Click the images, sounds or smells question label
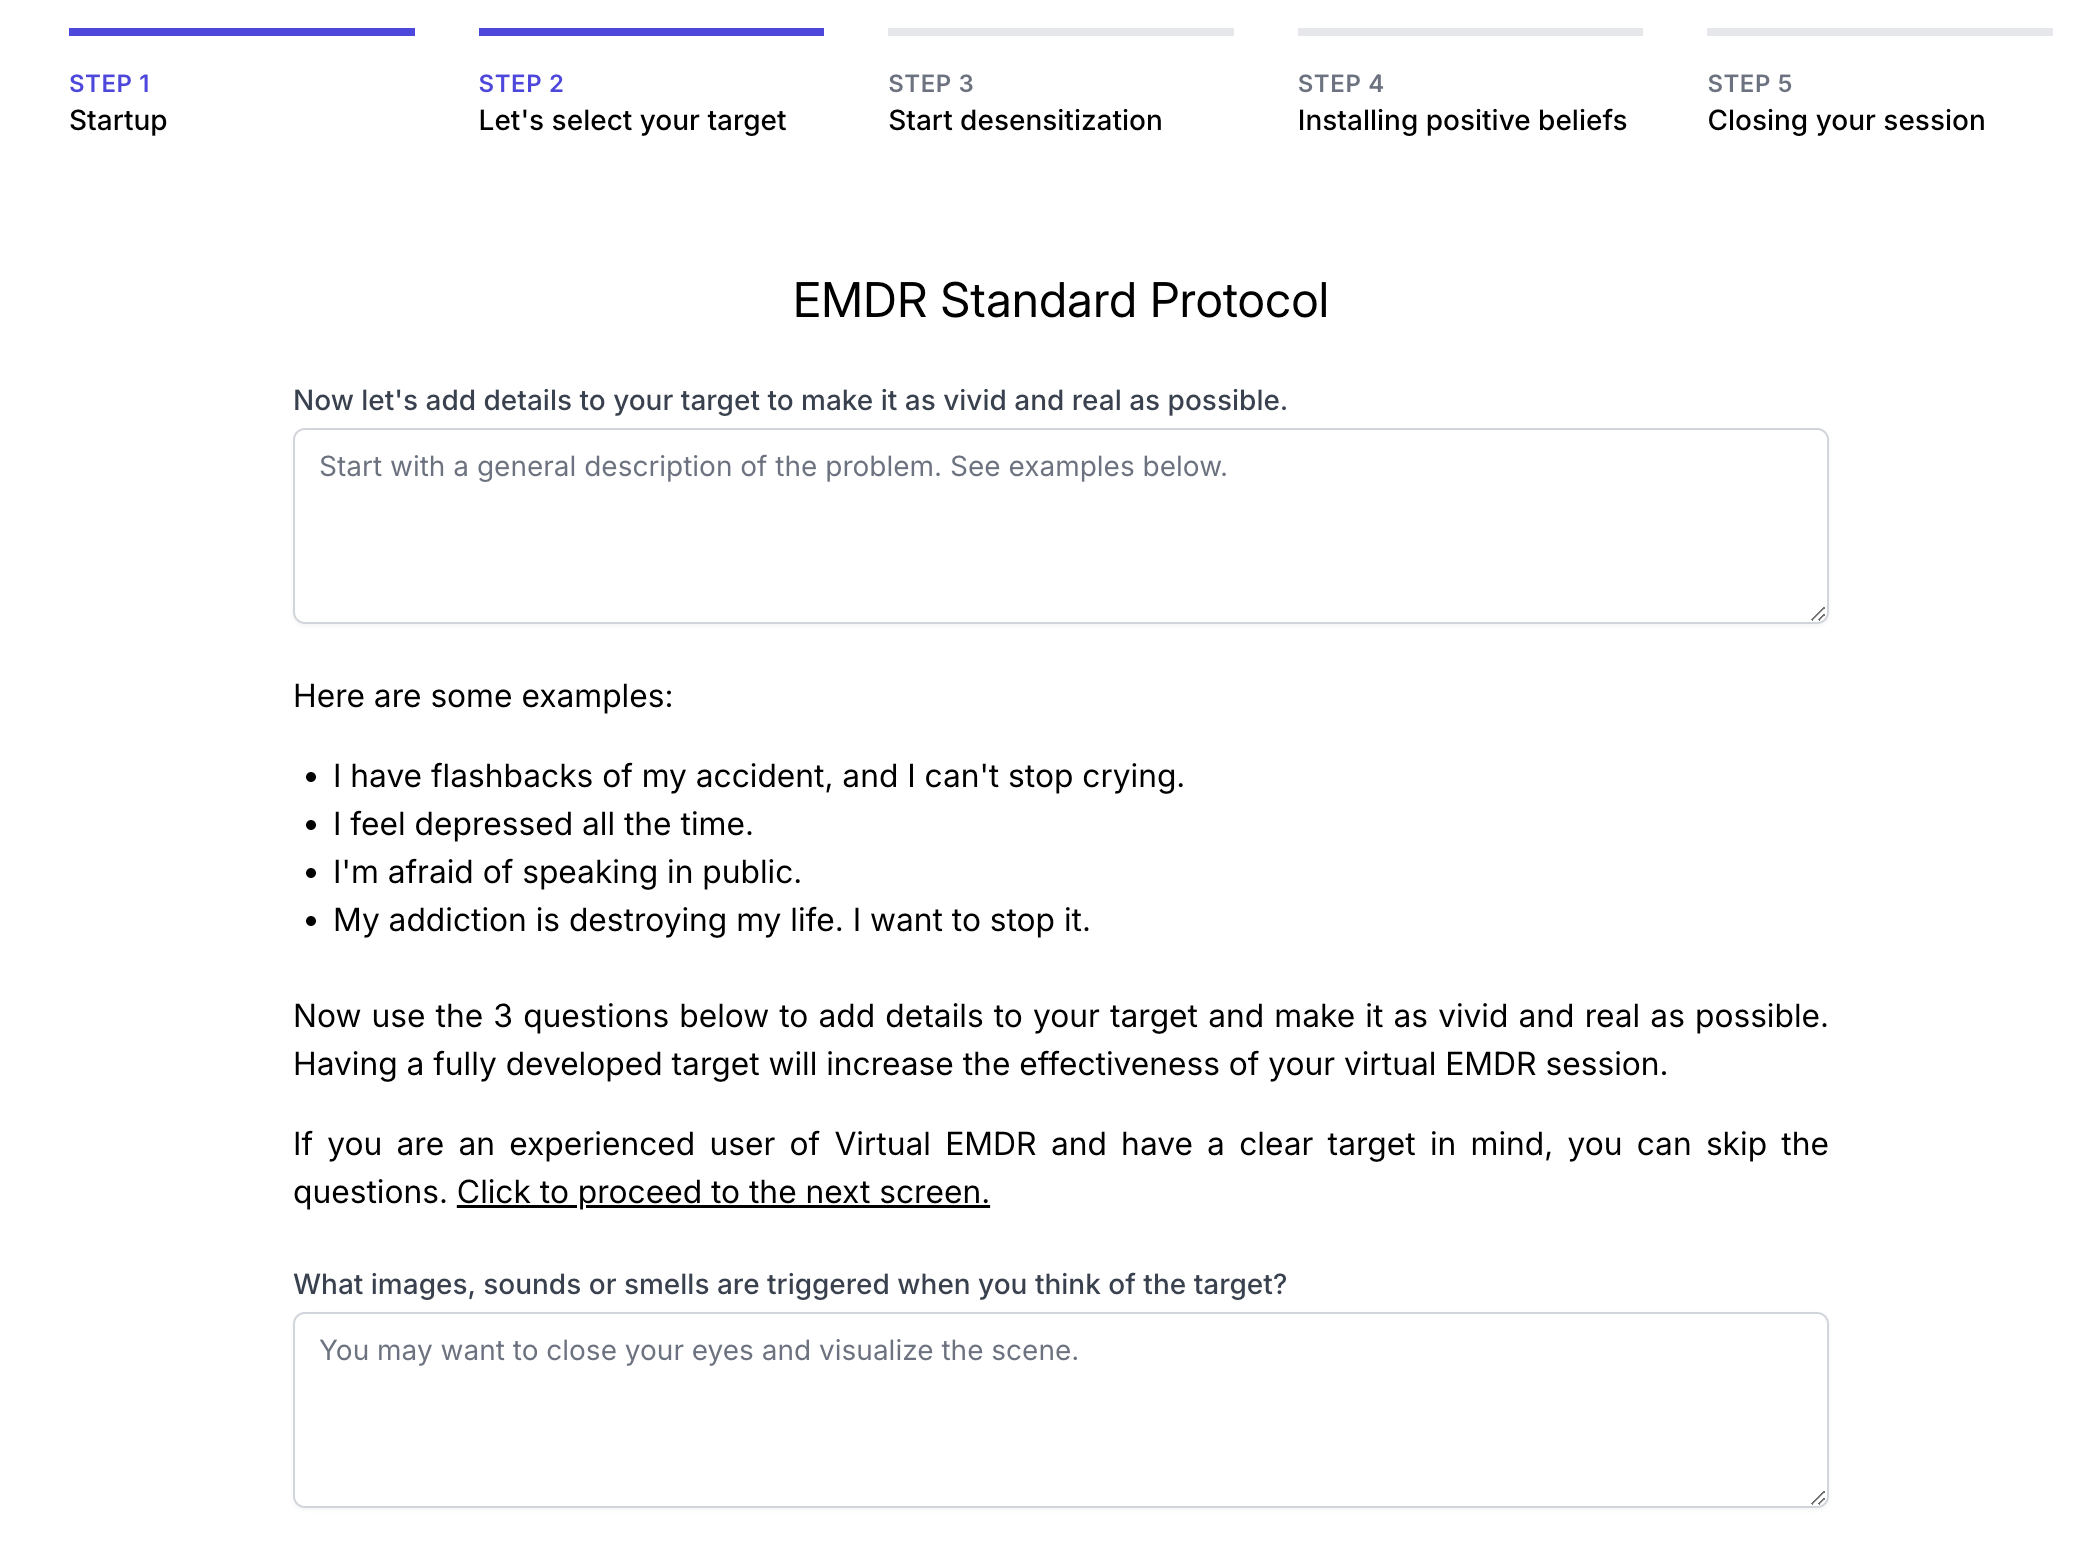This screenshot has width=2088, height=1550. (x=789, y=1284)
